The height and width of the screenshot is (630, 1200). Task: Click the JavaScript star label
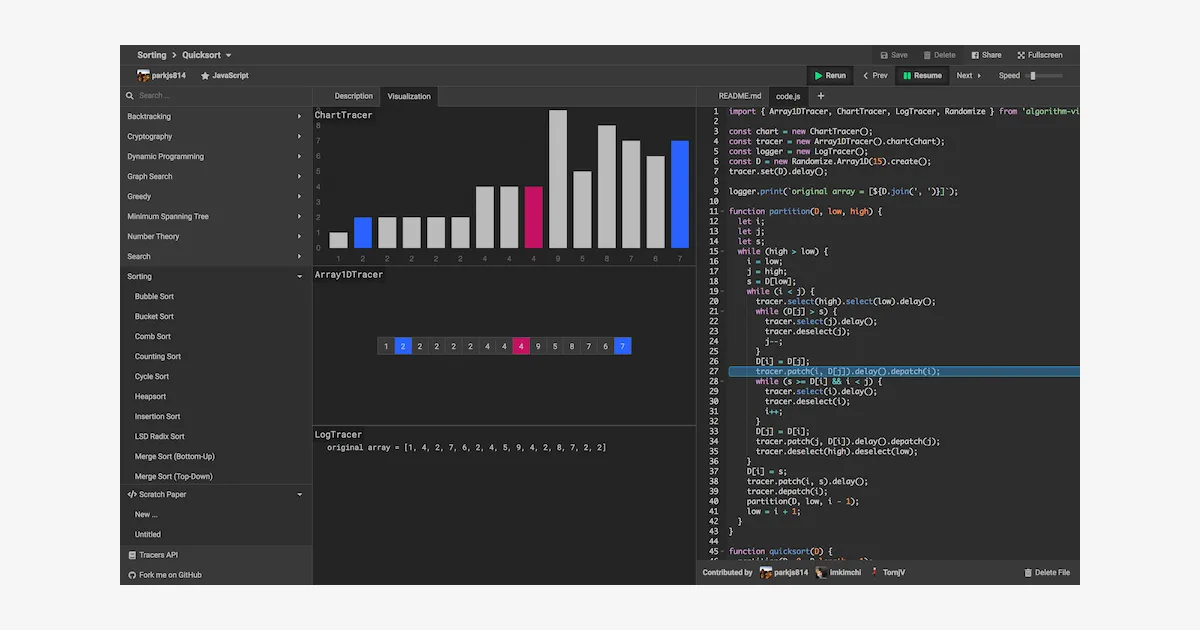point(225,75)
